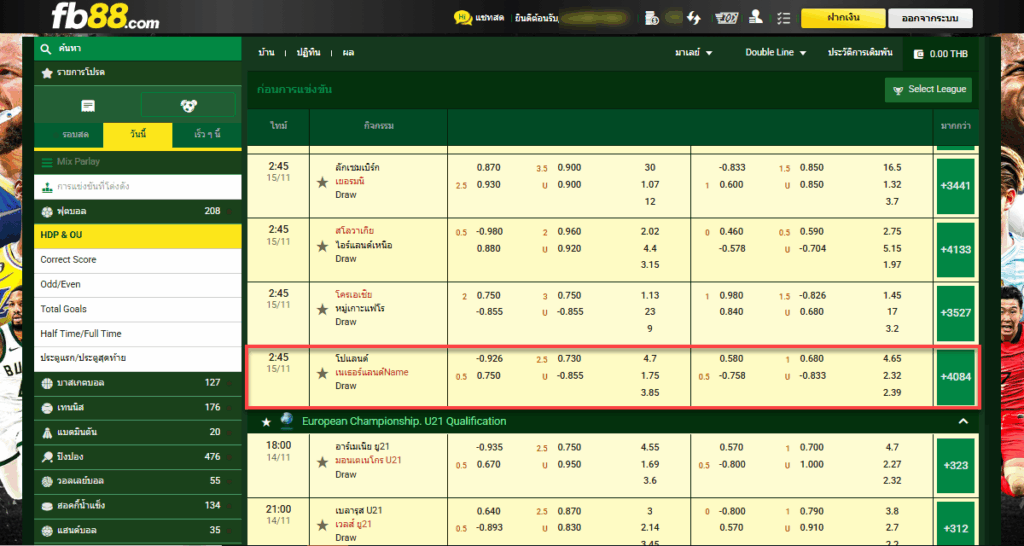Open the live chat Hi bubble icon
This screenshot has height=546, width=1024.
point(463,18)
